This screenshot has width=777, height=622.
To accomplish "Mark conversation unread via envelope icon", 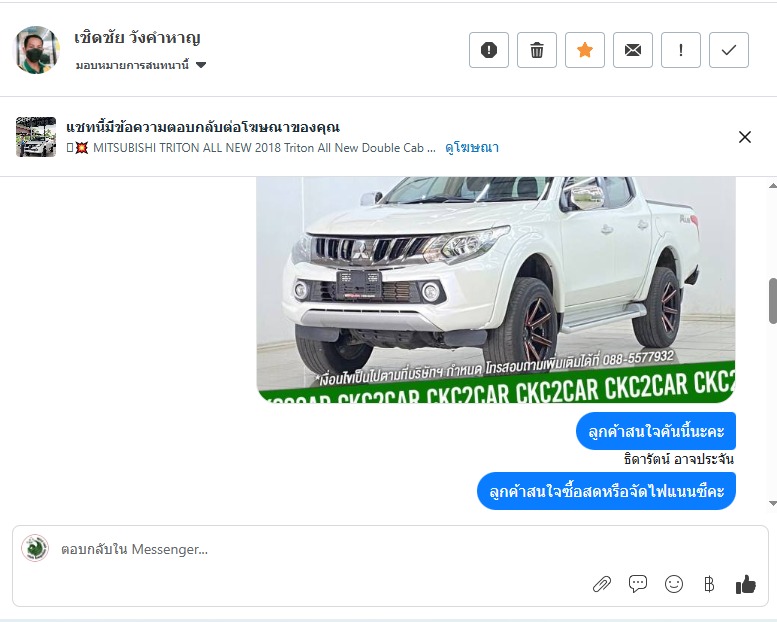I will [x=633, y=50].
